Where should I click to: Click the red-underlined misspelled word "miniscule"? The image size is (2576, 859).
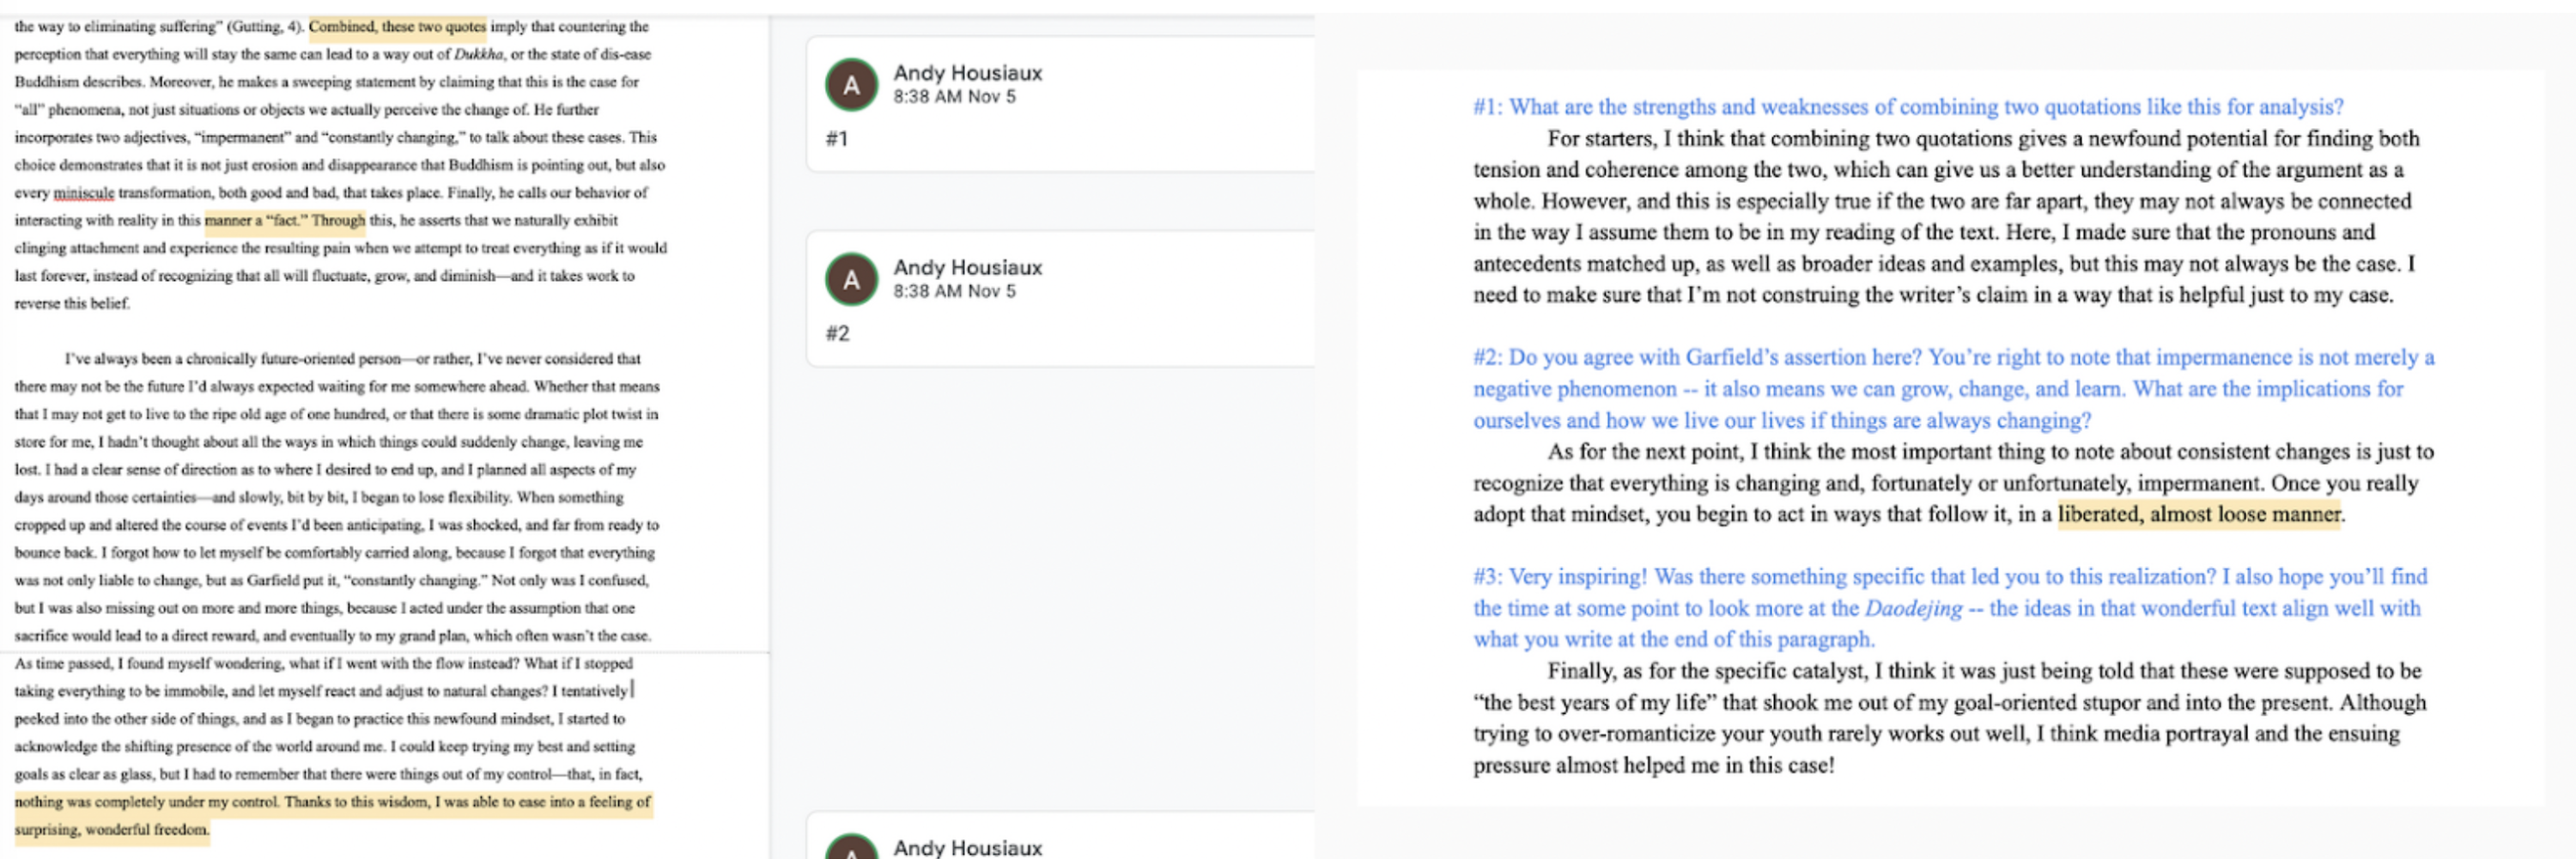83,193
